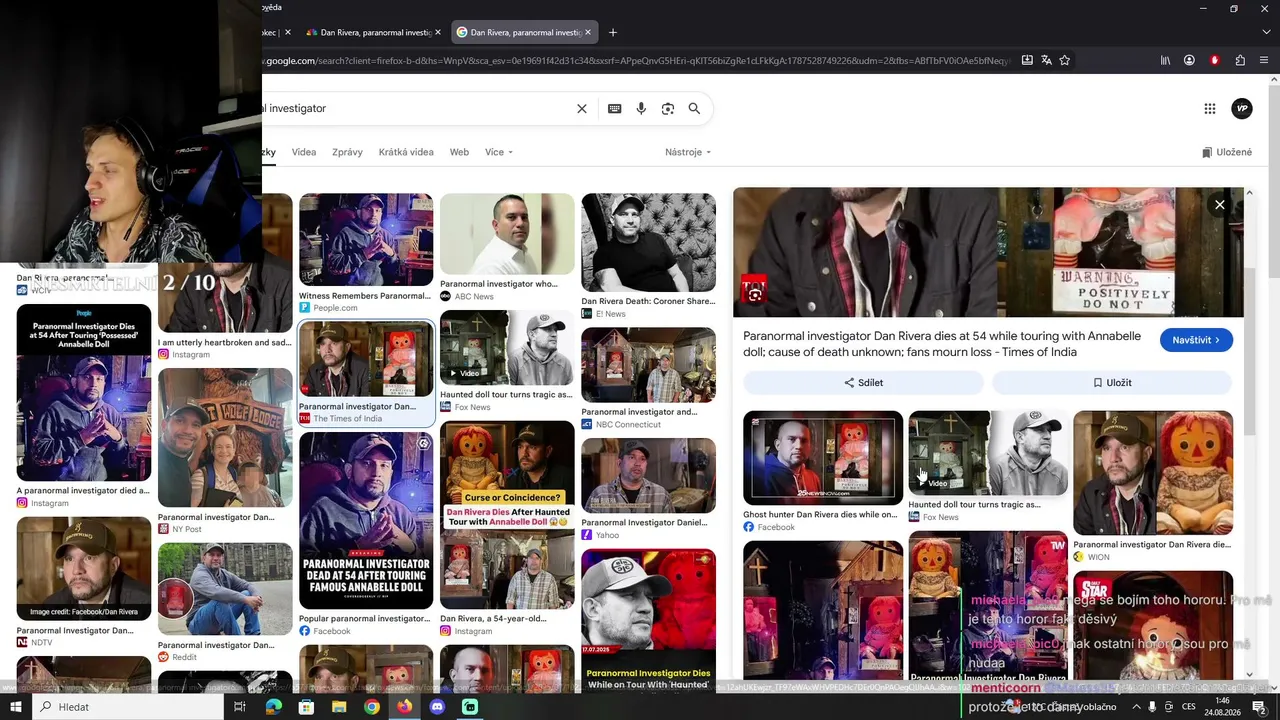Open the Curse or Coincidence Instagram result

pos(507,515)
